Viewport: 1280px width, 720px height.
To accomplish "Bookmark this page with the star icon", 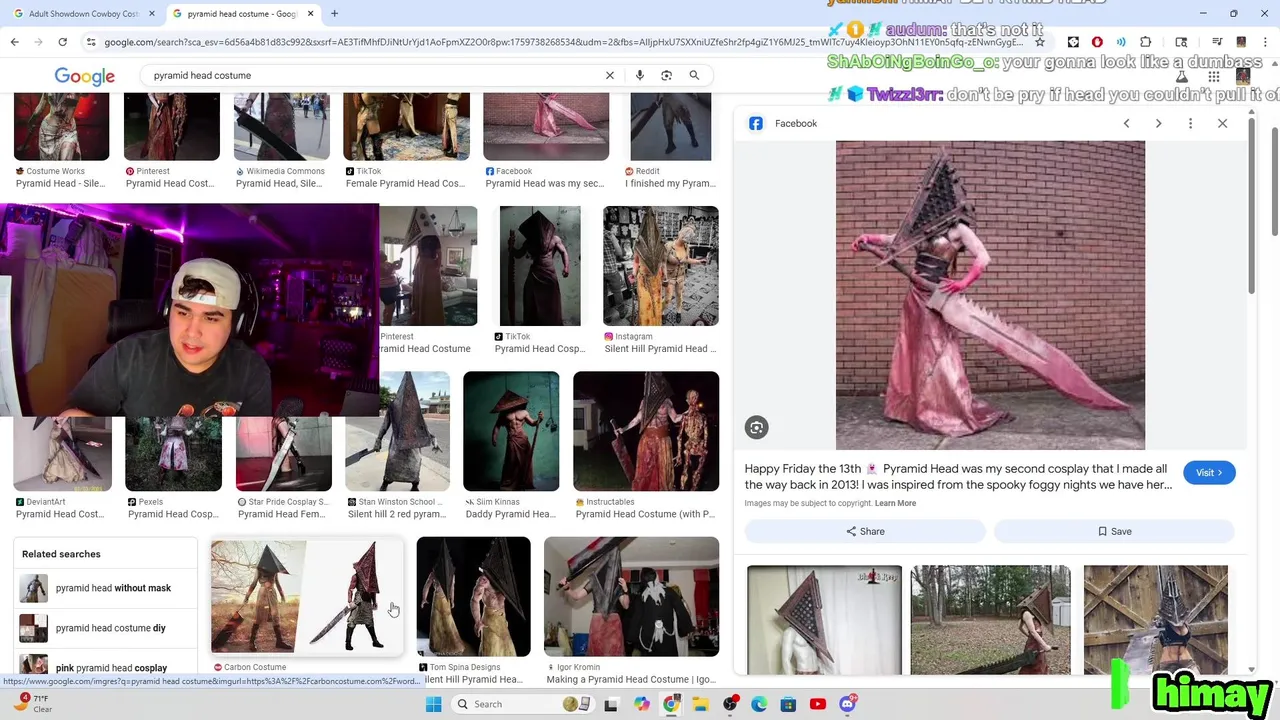I will click(x=1040, y=42).
